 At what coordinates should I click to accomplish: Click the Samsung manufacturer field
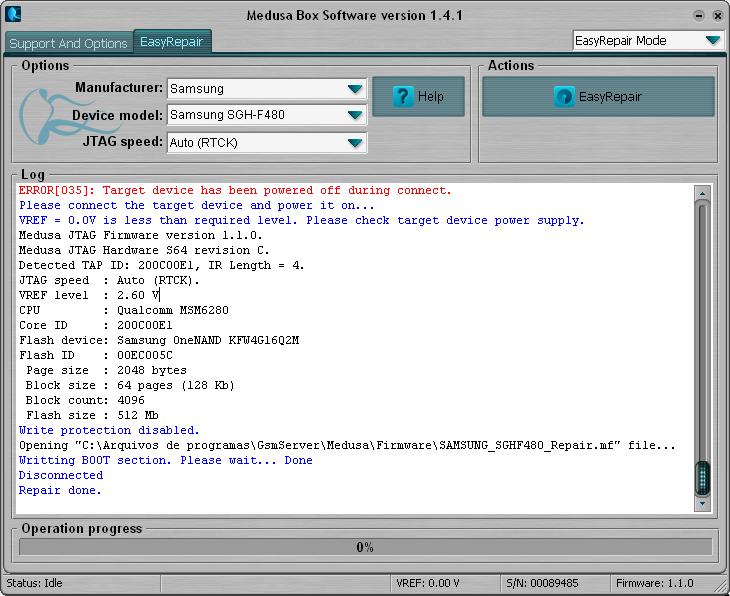tap(267, 88)
